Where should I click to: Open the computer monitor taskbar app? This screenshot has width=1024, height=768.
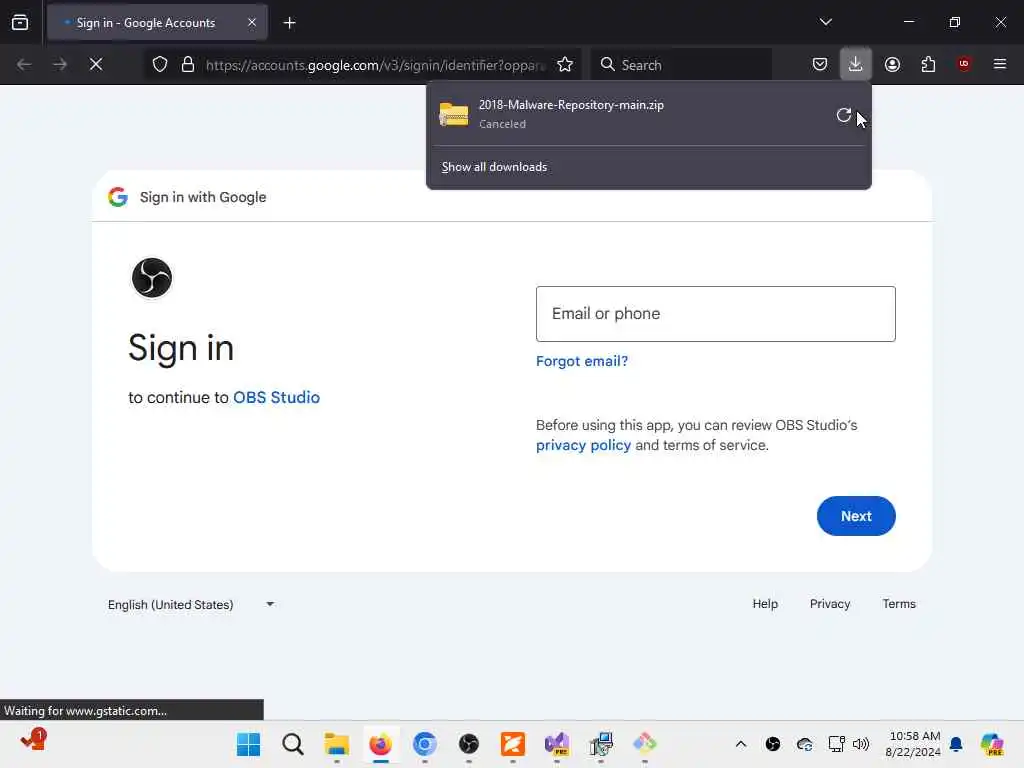pos(601,744)
